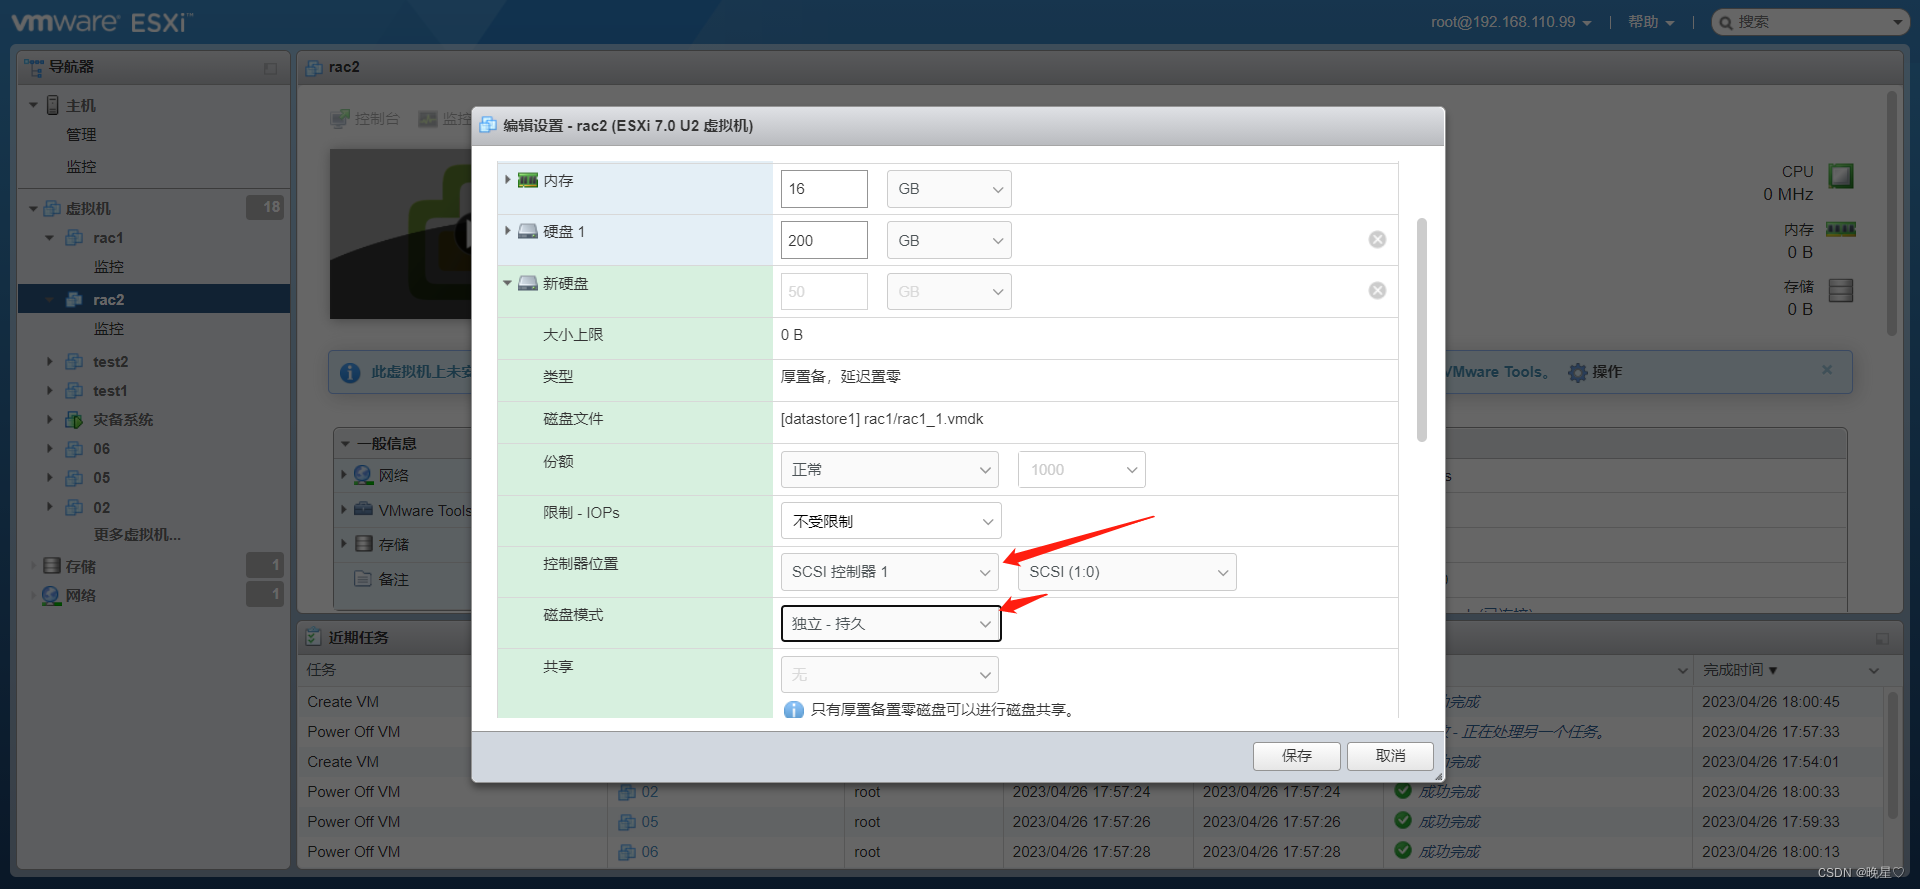Click the Recent tasks panel icon
This screenshot has width=1920, height=889.
tap(313, 637)
